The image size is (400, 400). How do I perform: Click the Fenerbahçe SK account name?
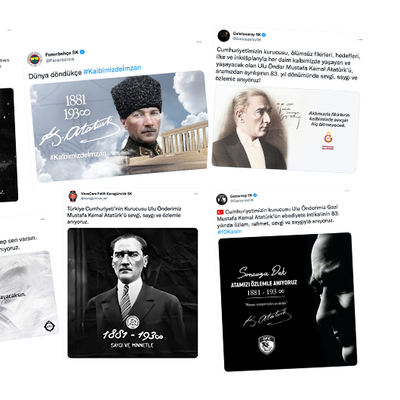click(62, 53)
